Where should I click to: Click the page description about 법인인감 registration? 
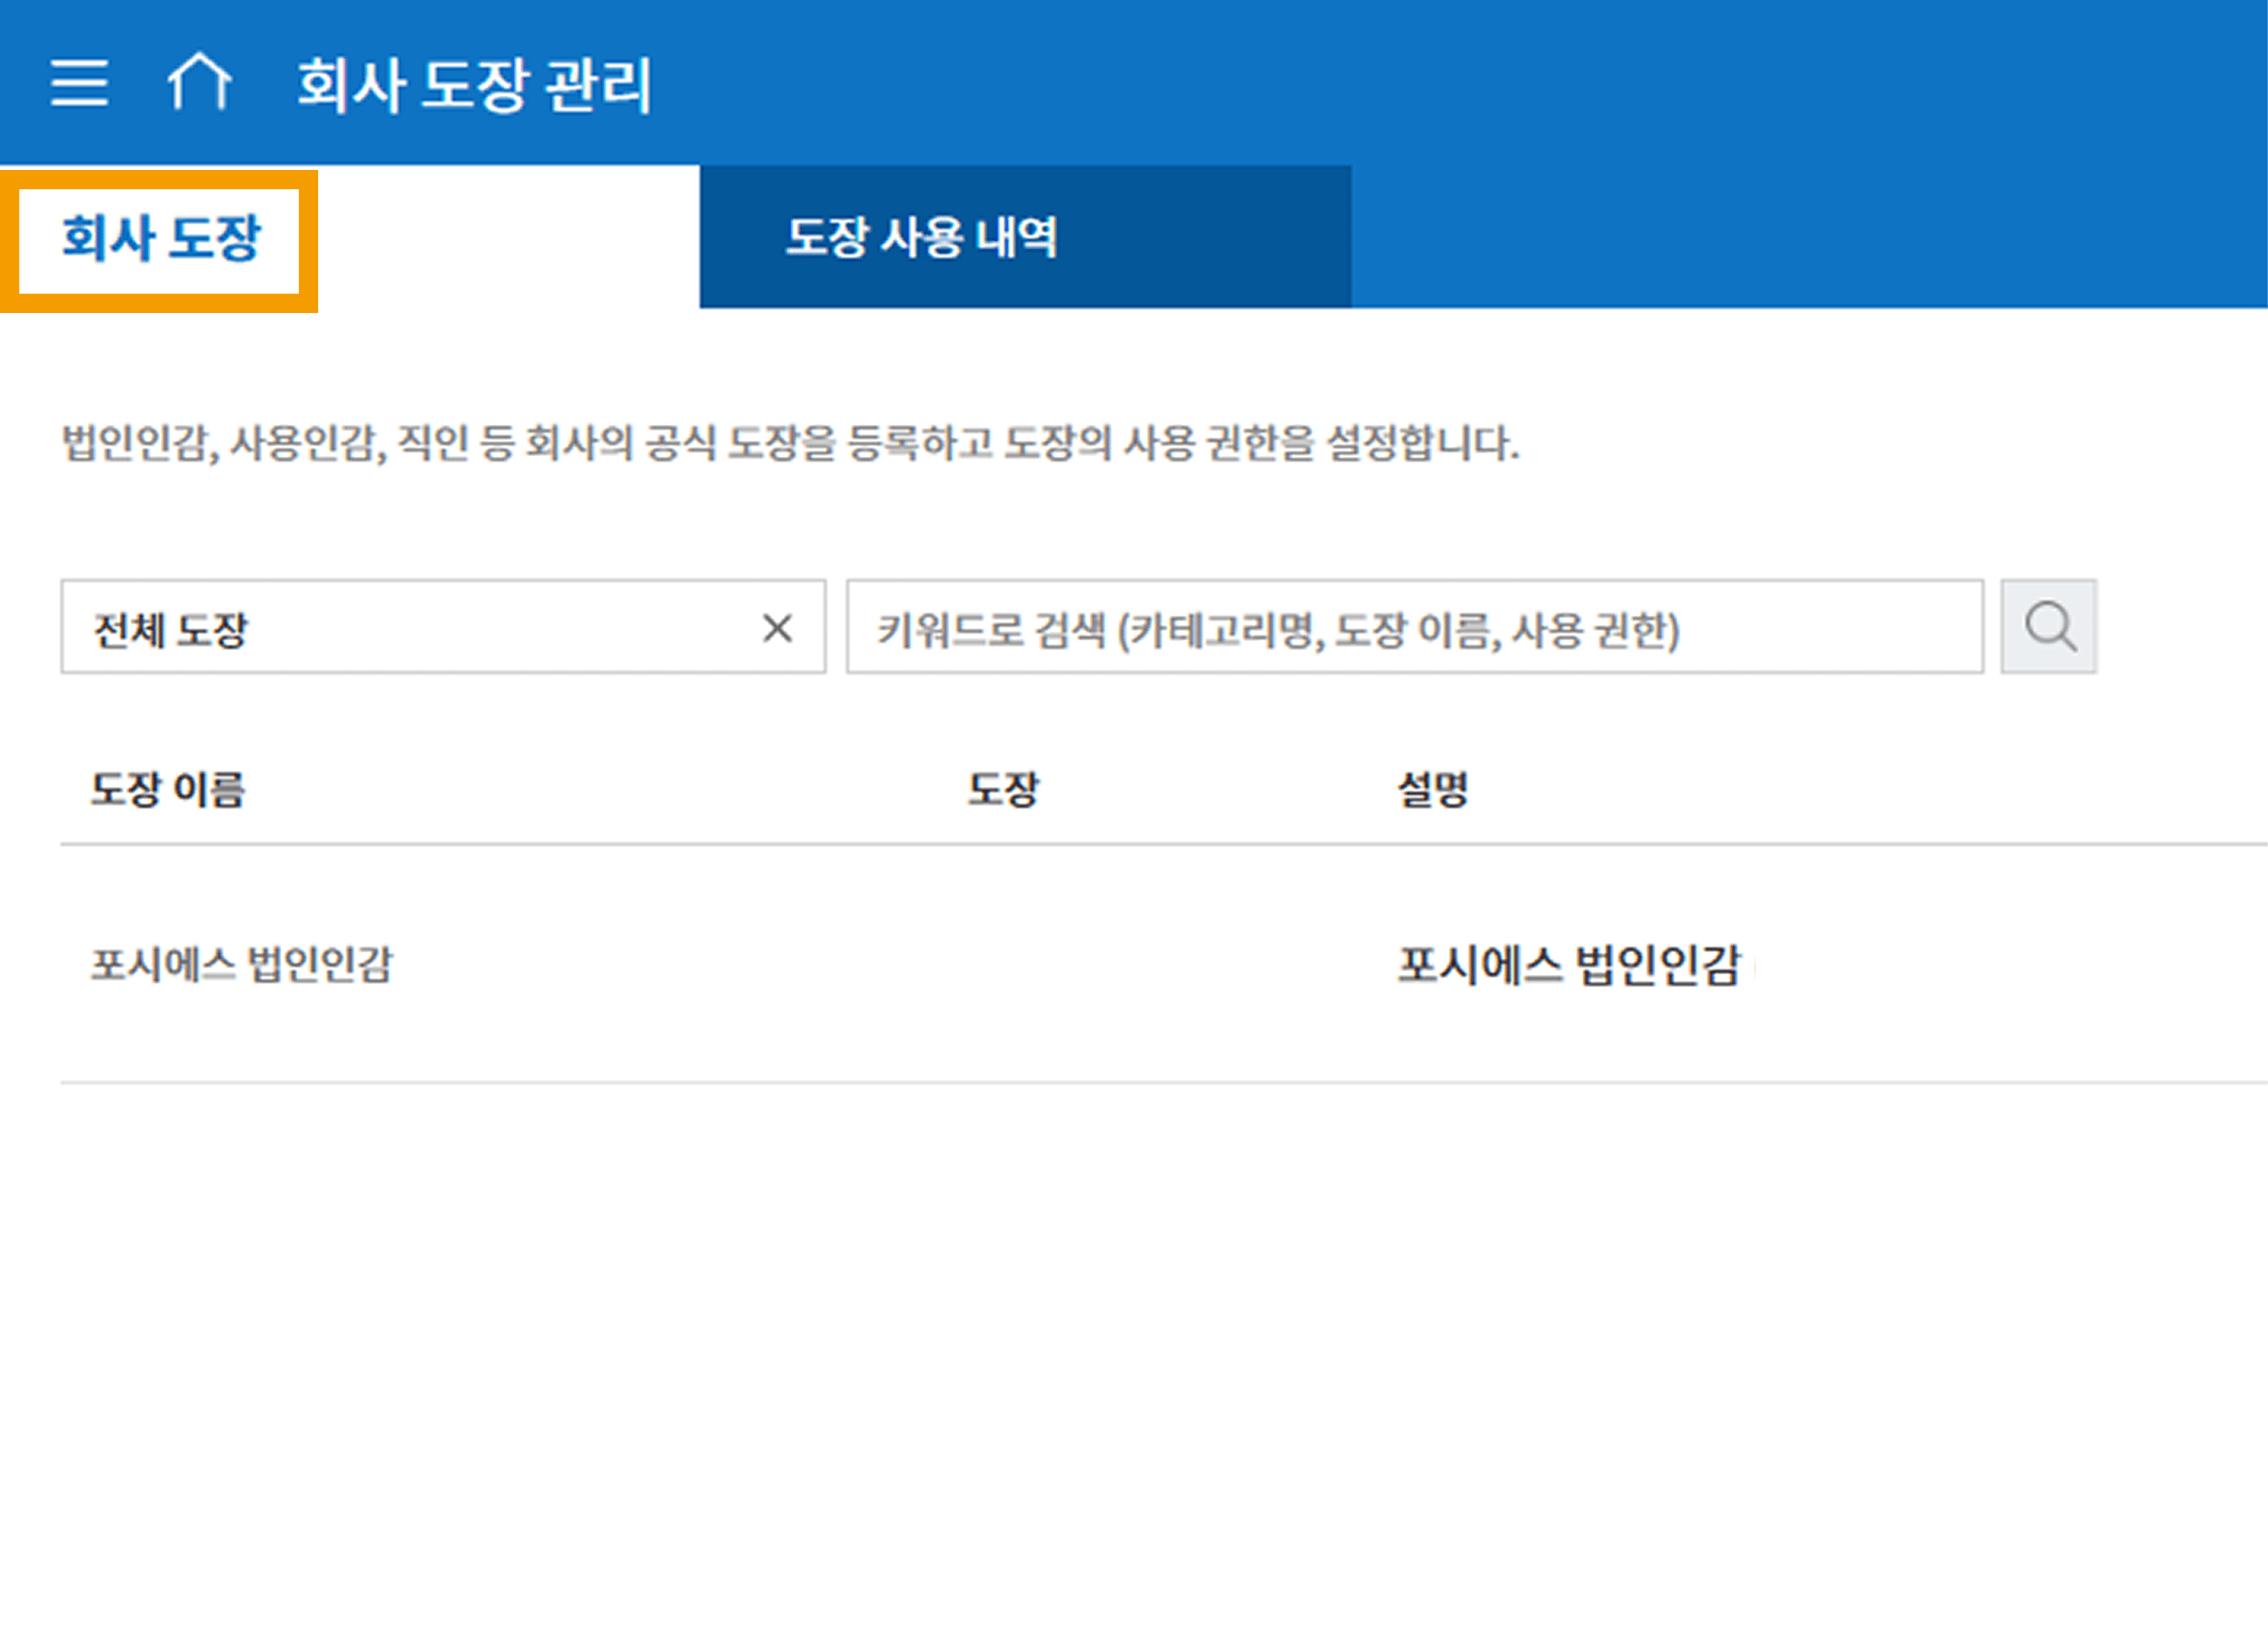790,443
